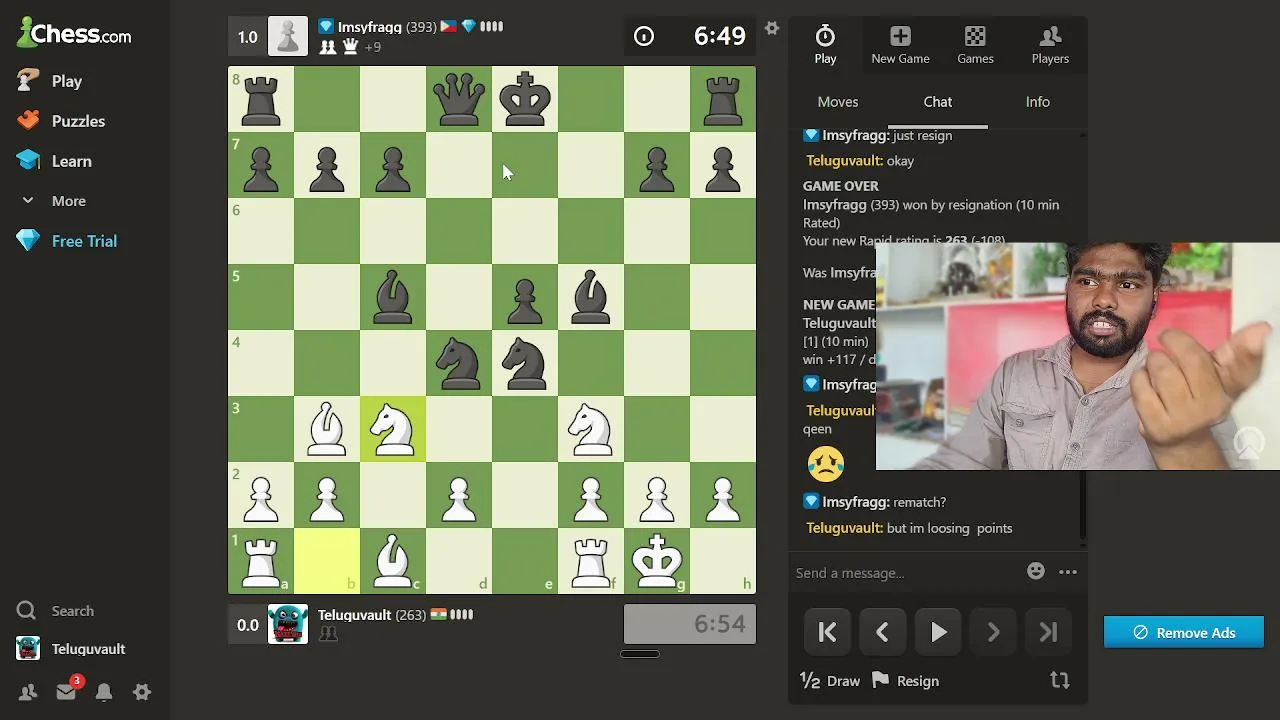Open the sidebar settings gear
The image size is (1280, 720).
(x=142, y=692)
